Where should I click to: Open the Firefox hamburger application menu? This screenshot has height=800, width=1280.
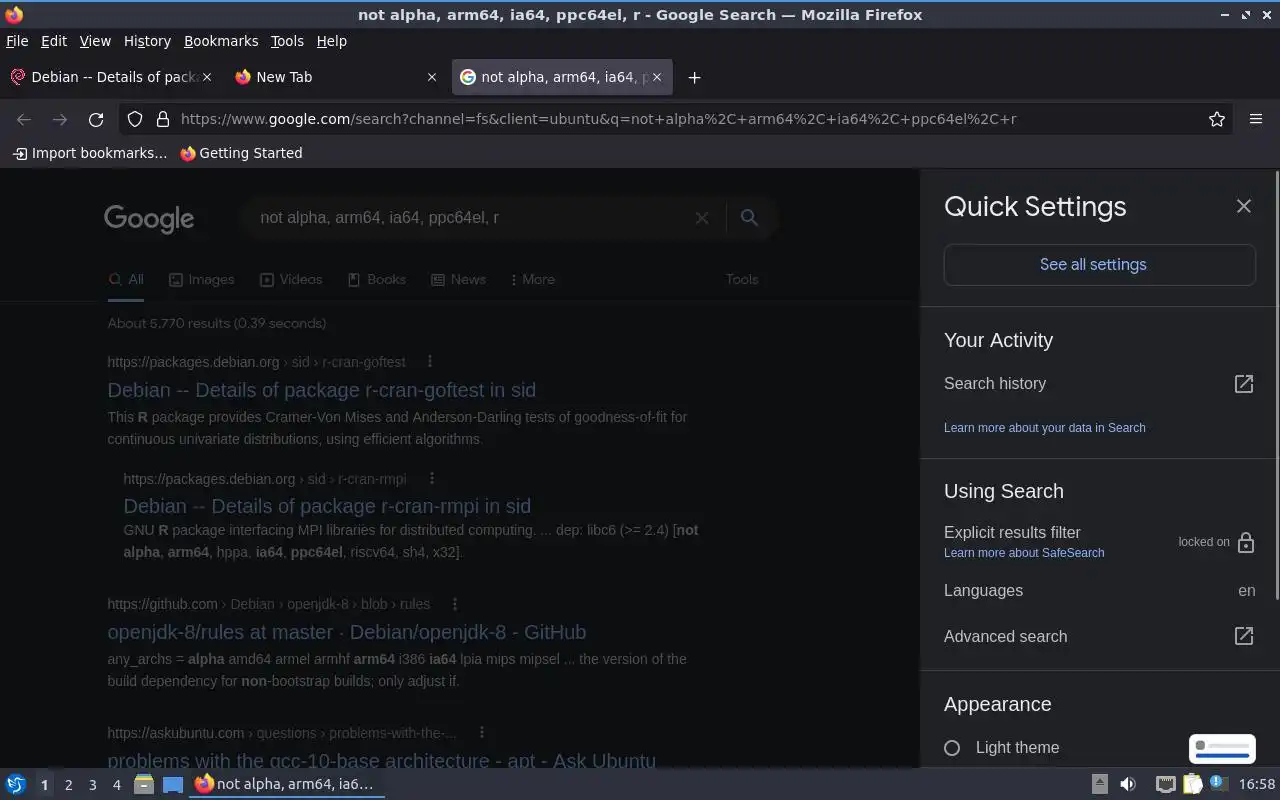pos(1256,119)
